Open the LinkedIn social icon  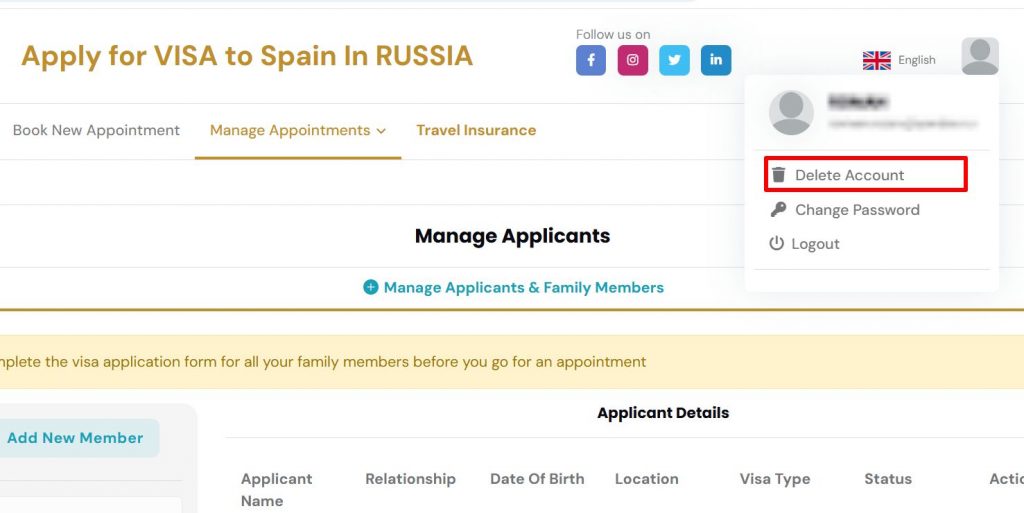(x=716, y=60)
